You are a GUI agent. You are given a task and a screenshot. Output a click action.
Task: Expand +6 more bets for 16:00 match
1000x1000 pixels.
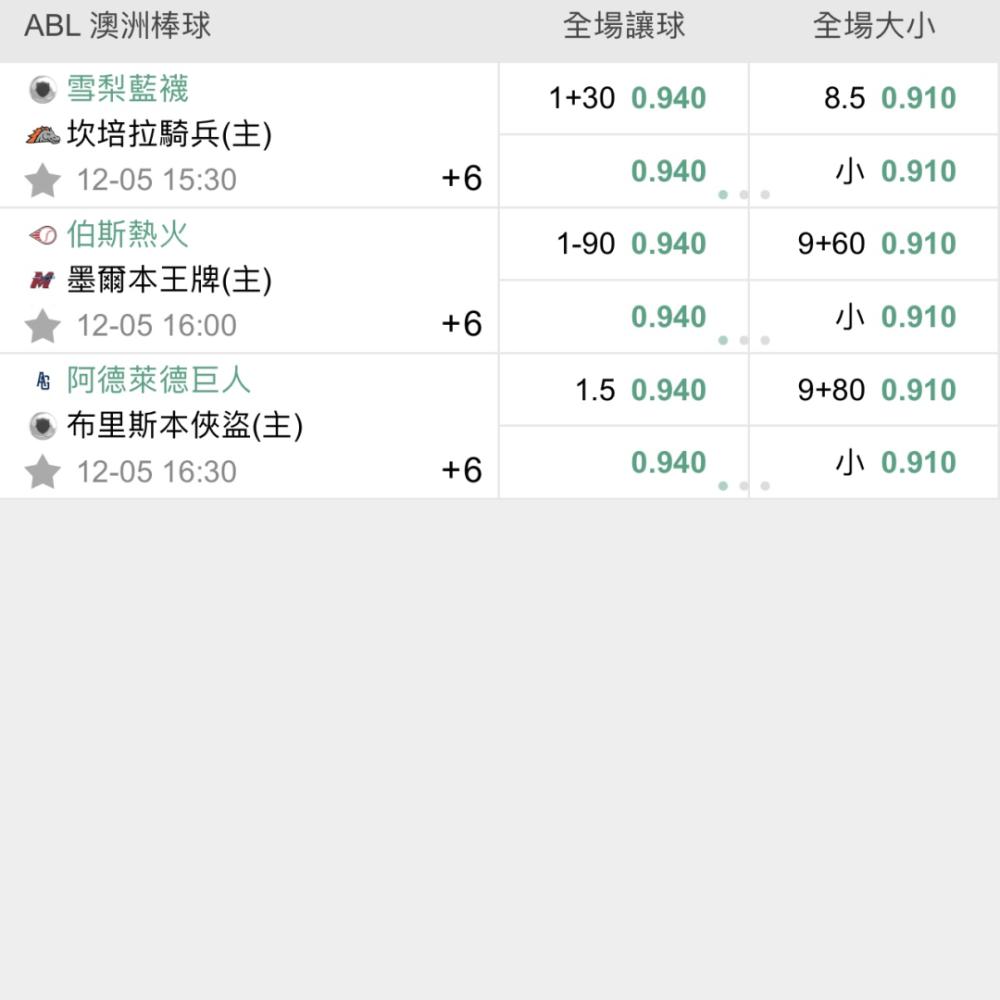(x=462, y=324)
